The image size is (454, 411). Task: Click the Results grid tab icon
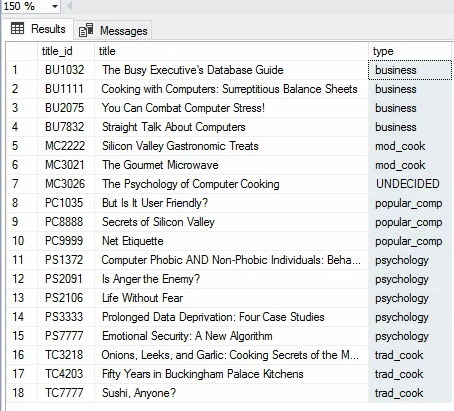pos(17,28)
